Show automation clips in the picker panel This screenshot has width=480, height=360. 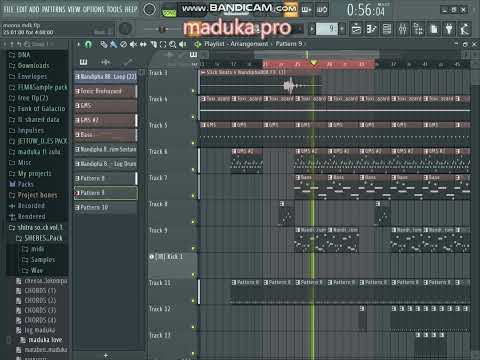coord(128,62)
